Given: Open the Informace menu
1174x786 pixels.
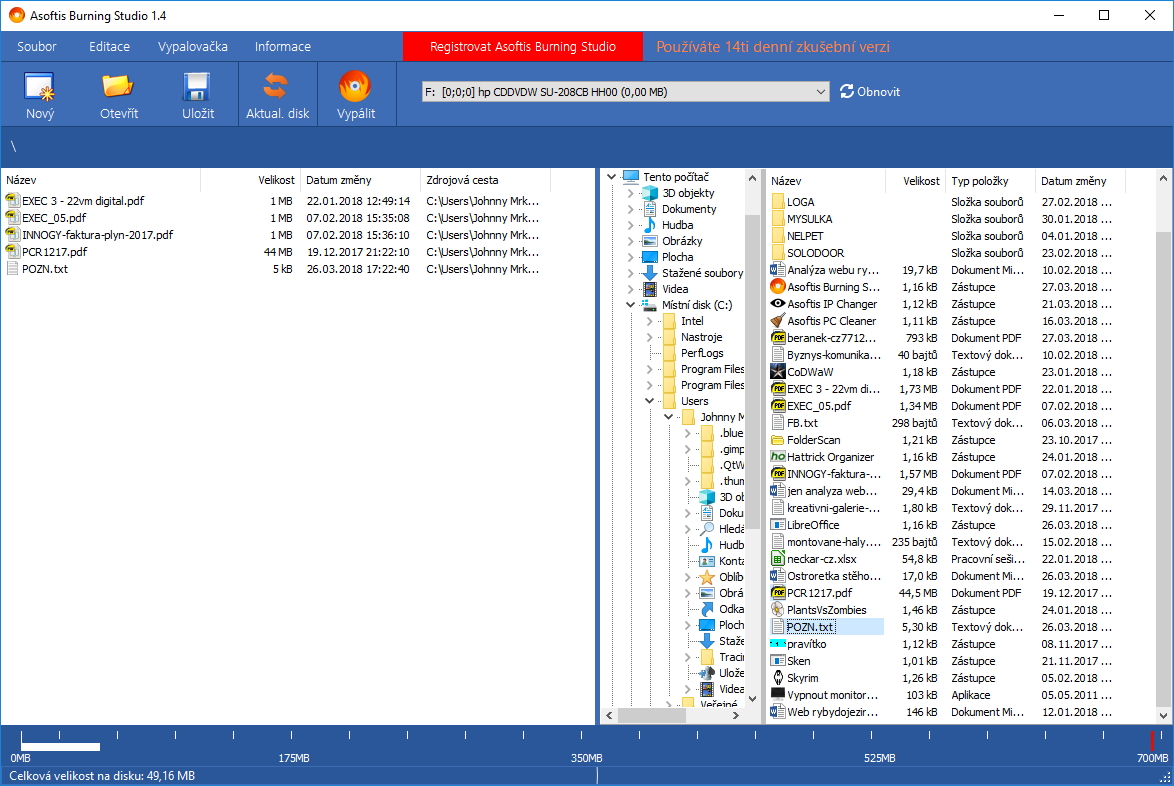Looking at the screenshot, I should pyautogui.click(x=282, y=46).
